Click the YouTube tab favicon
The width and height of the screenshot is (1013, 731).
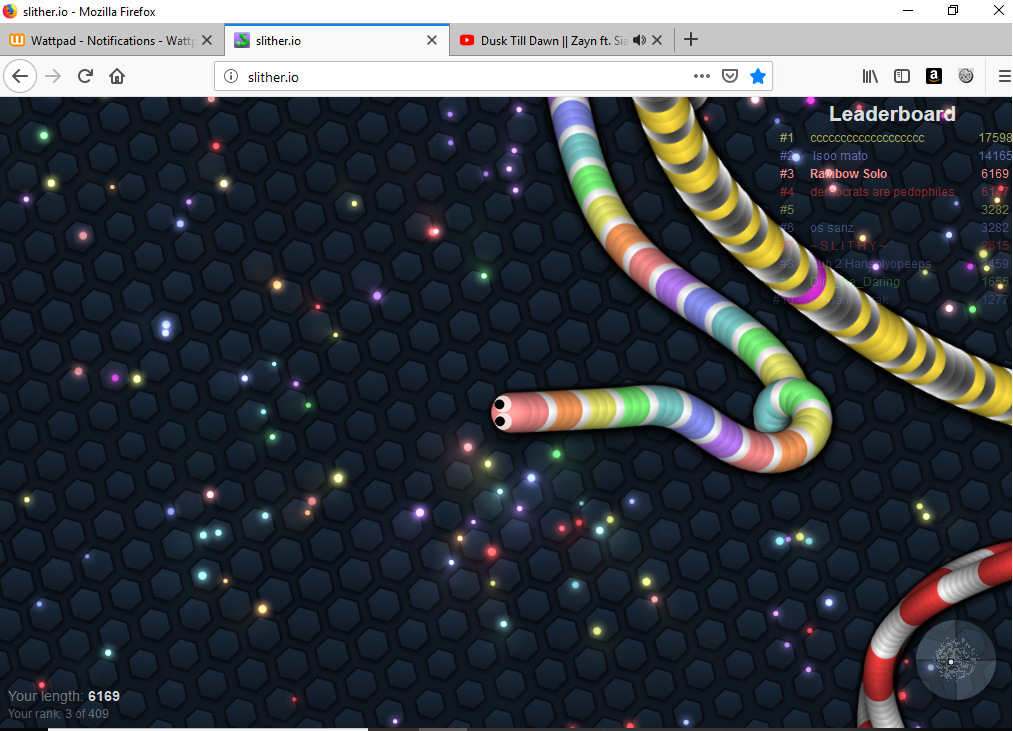(466, 40)
